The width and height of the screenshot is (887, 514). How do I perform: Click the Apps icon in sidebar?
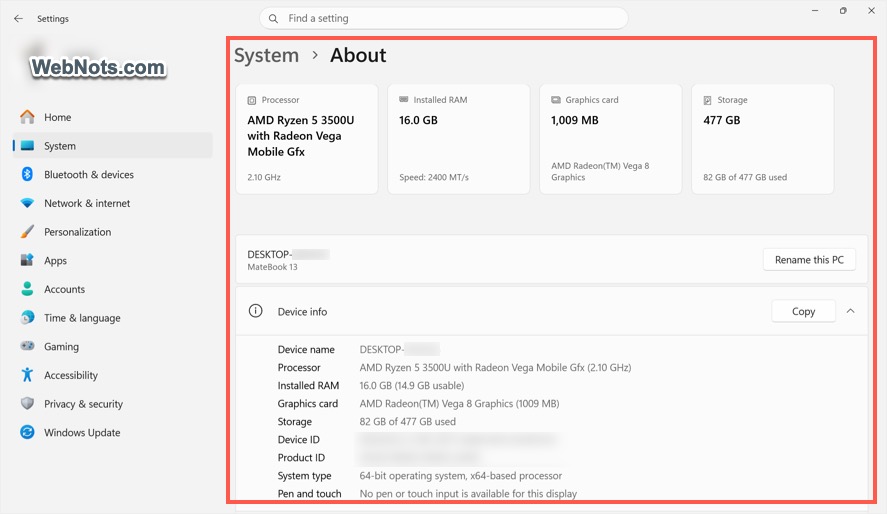[x=27, y=260]
